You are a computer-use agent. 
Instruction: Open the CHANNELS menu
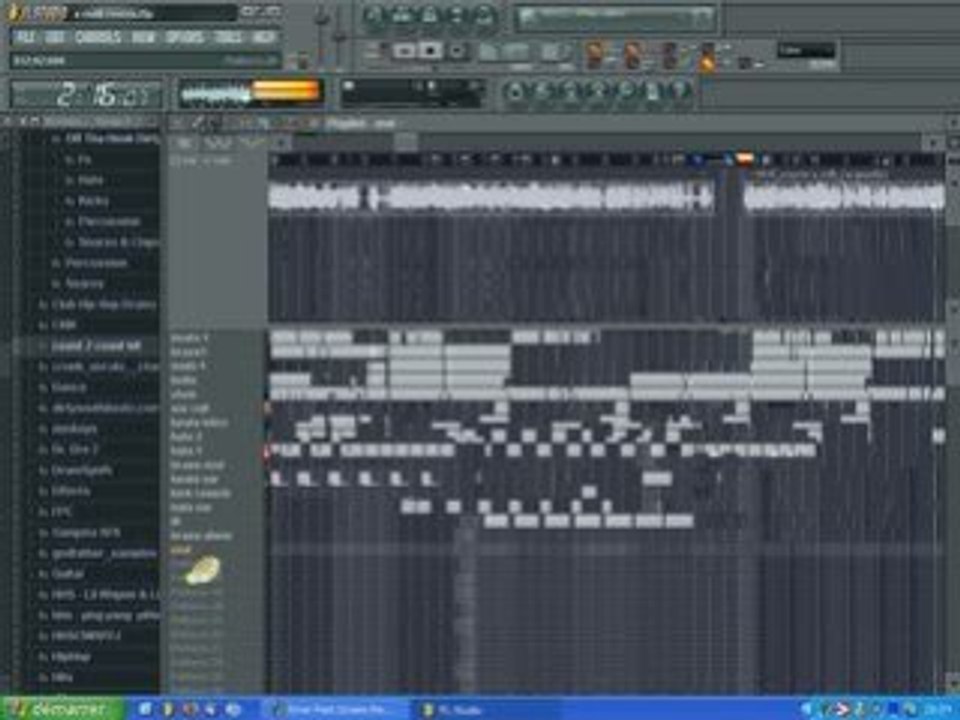98,38
